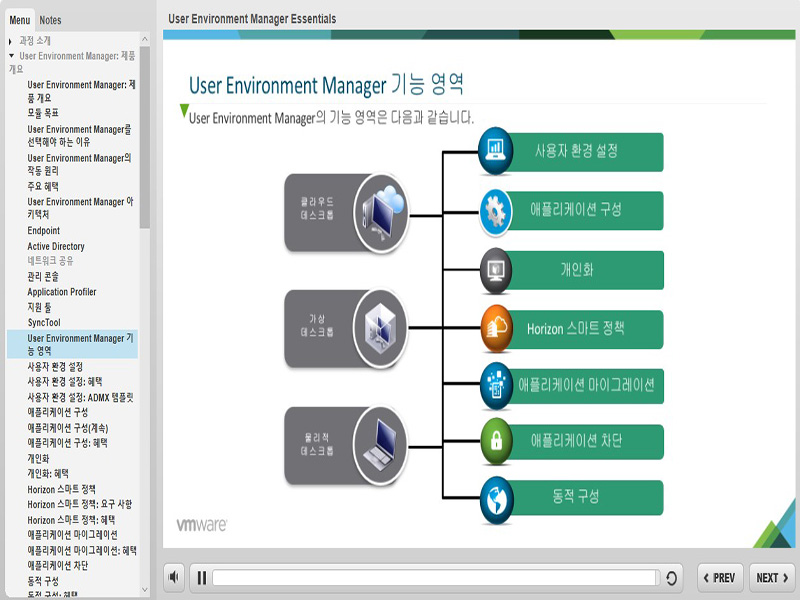Select SyncTool in the menu
The width and height of the screenshot is (800, 600).
pos(44,322)
